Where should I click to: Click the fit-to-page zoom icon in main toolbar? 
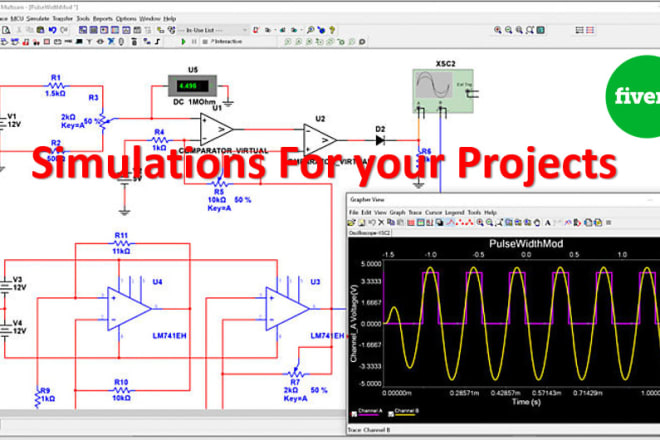click(530, 30)
